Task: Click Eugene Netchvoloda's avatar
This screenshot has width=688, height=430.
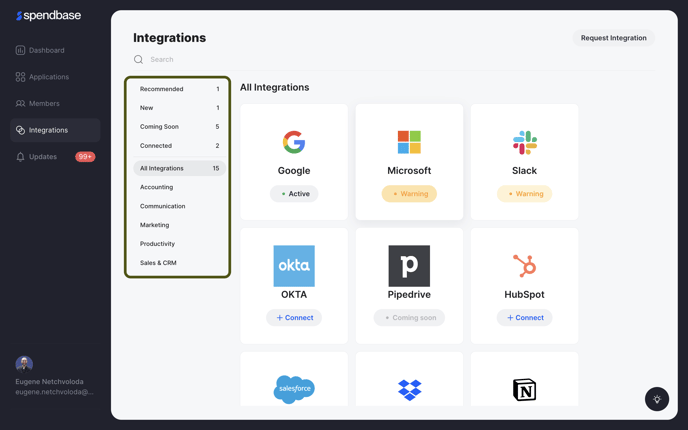Action: pyautogui.click(x=24, y=364)
